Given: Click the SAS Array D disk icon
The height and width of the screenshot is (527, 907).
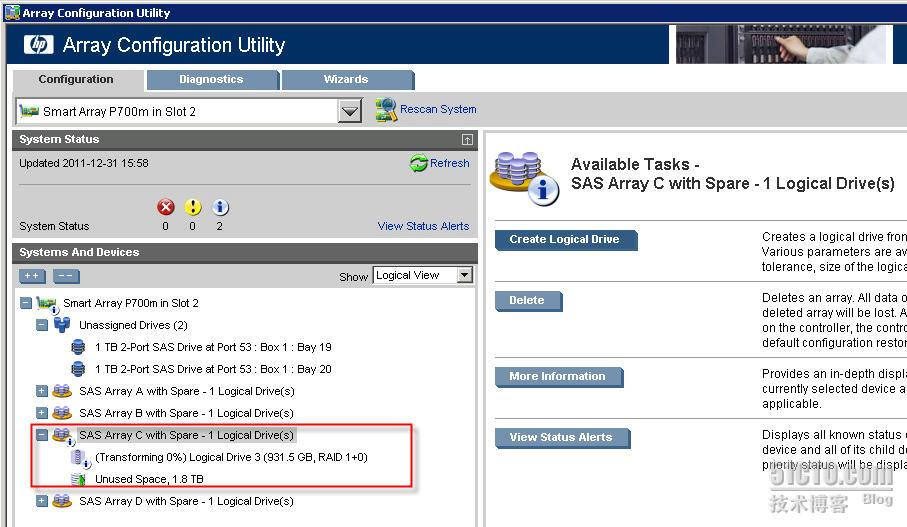Looking at the screenshot, I should click(62, 501).
